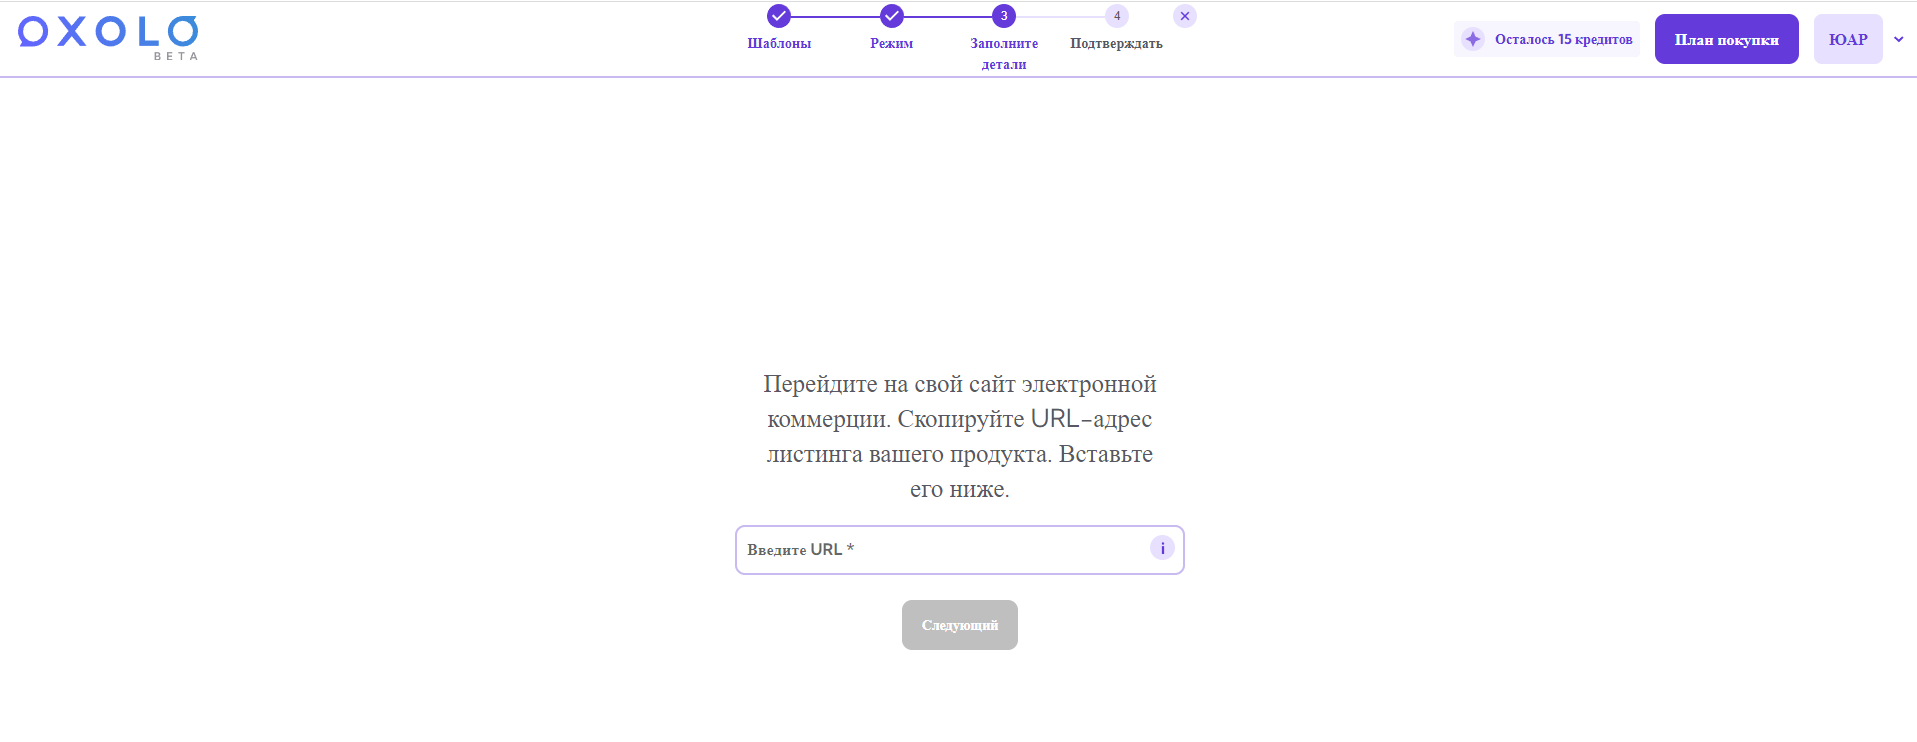Click the instruction text about product URL

tap(960, 436)
